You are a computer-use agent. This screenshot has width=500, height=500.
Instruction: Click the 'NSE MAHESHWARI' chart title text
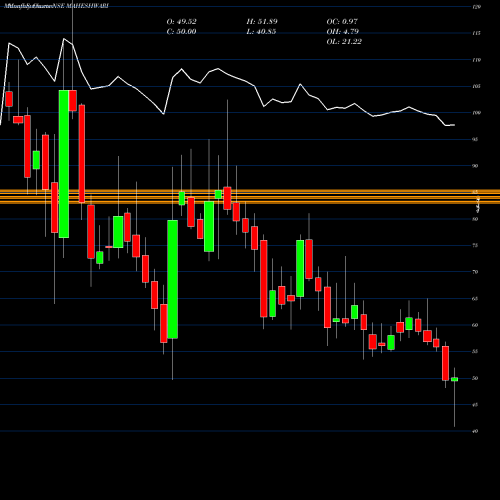coord(80,6)
